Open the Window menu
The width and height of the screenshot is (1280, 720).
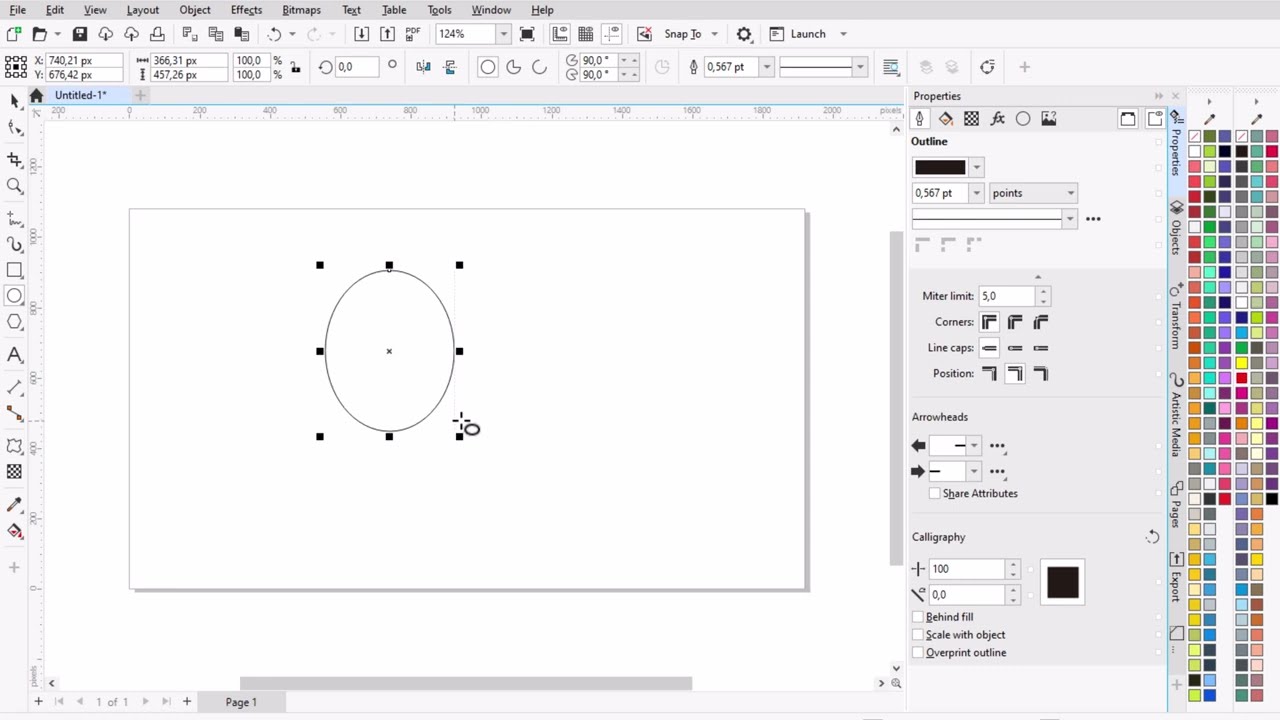pos(491,10)
